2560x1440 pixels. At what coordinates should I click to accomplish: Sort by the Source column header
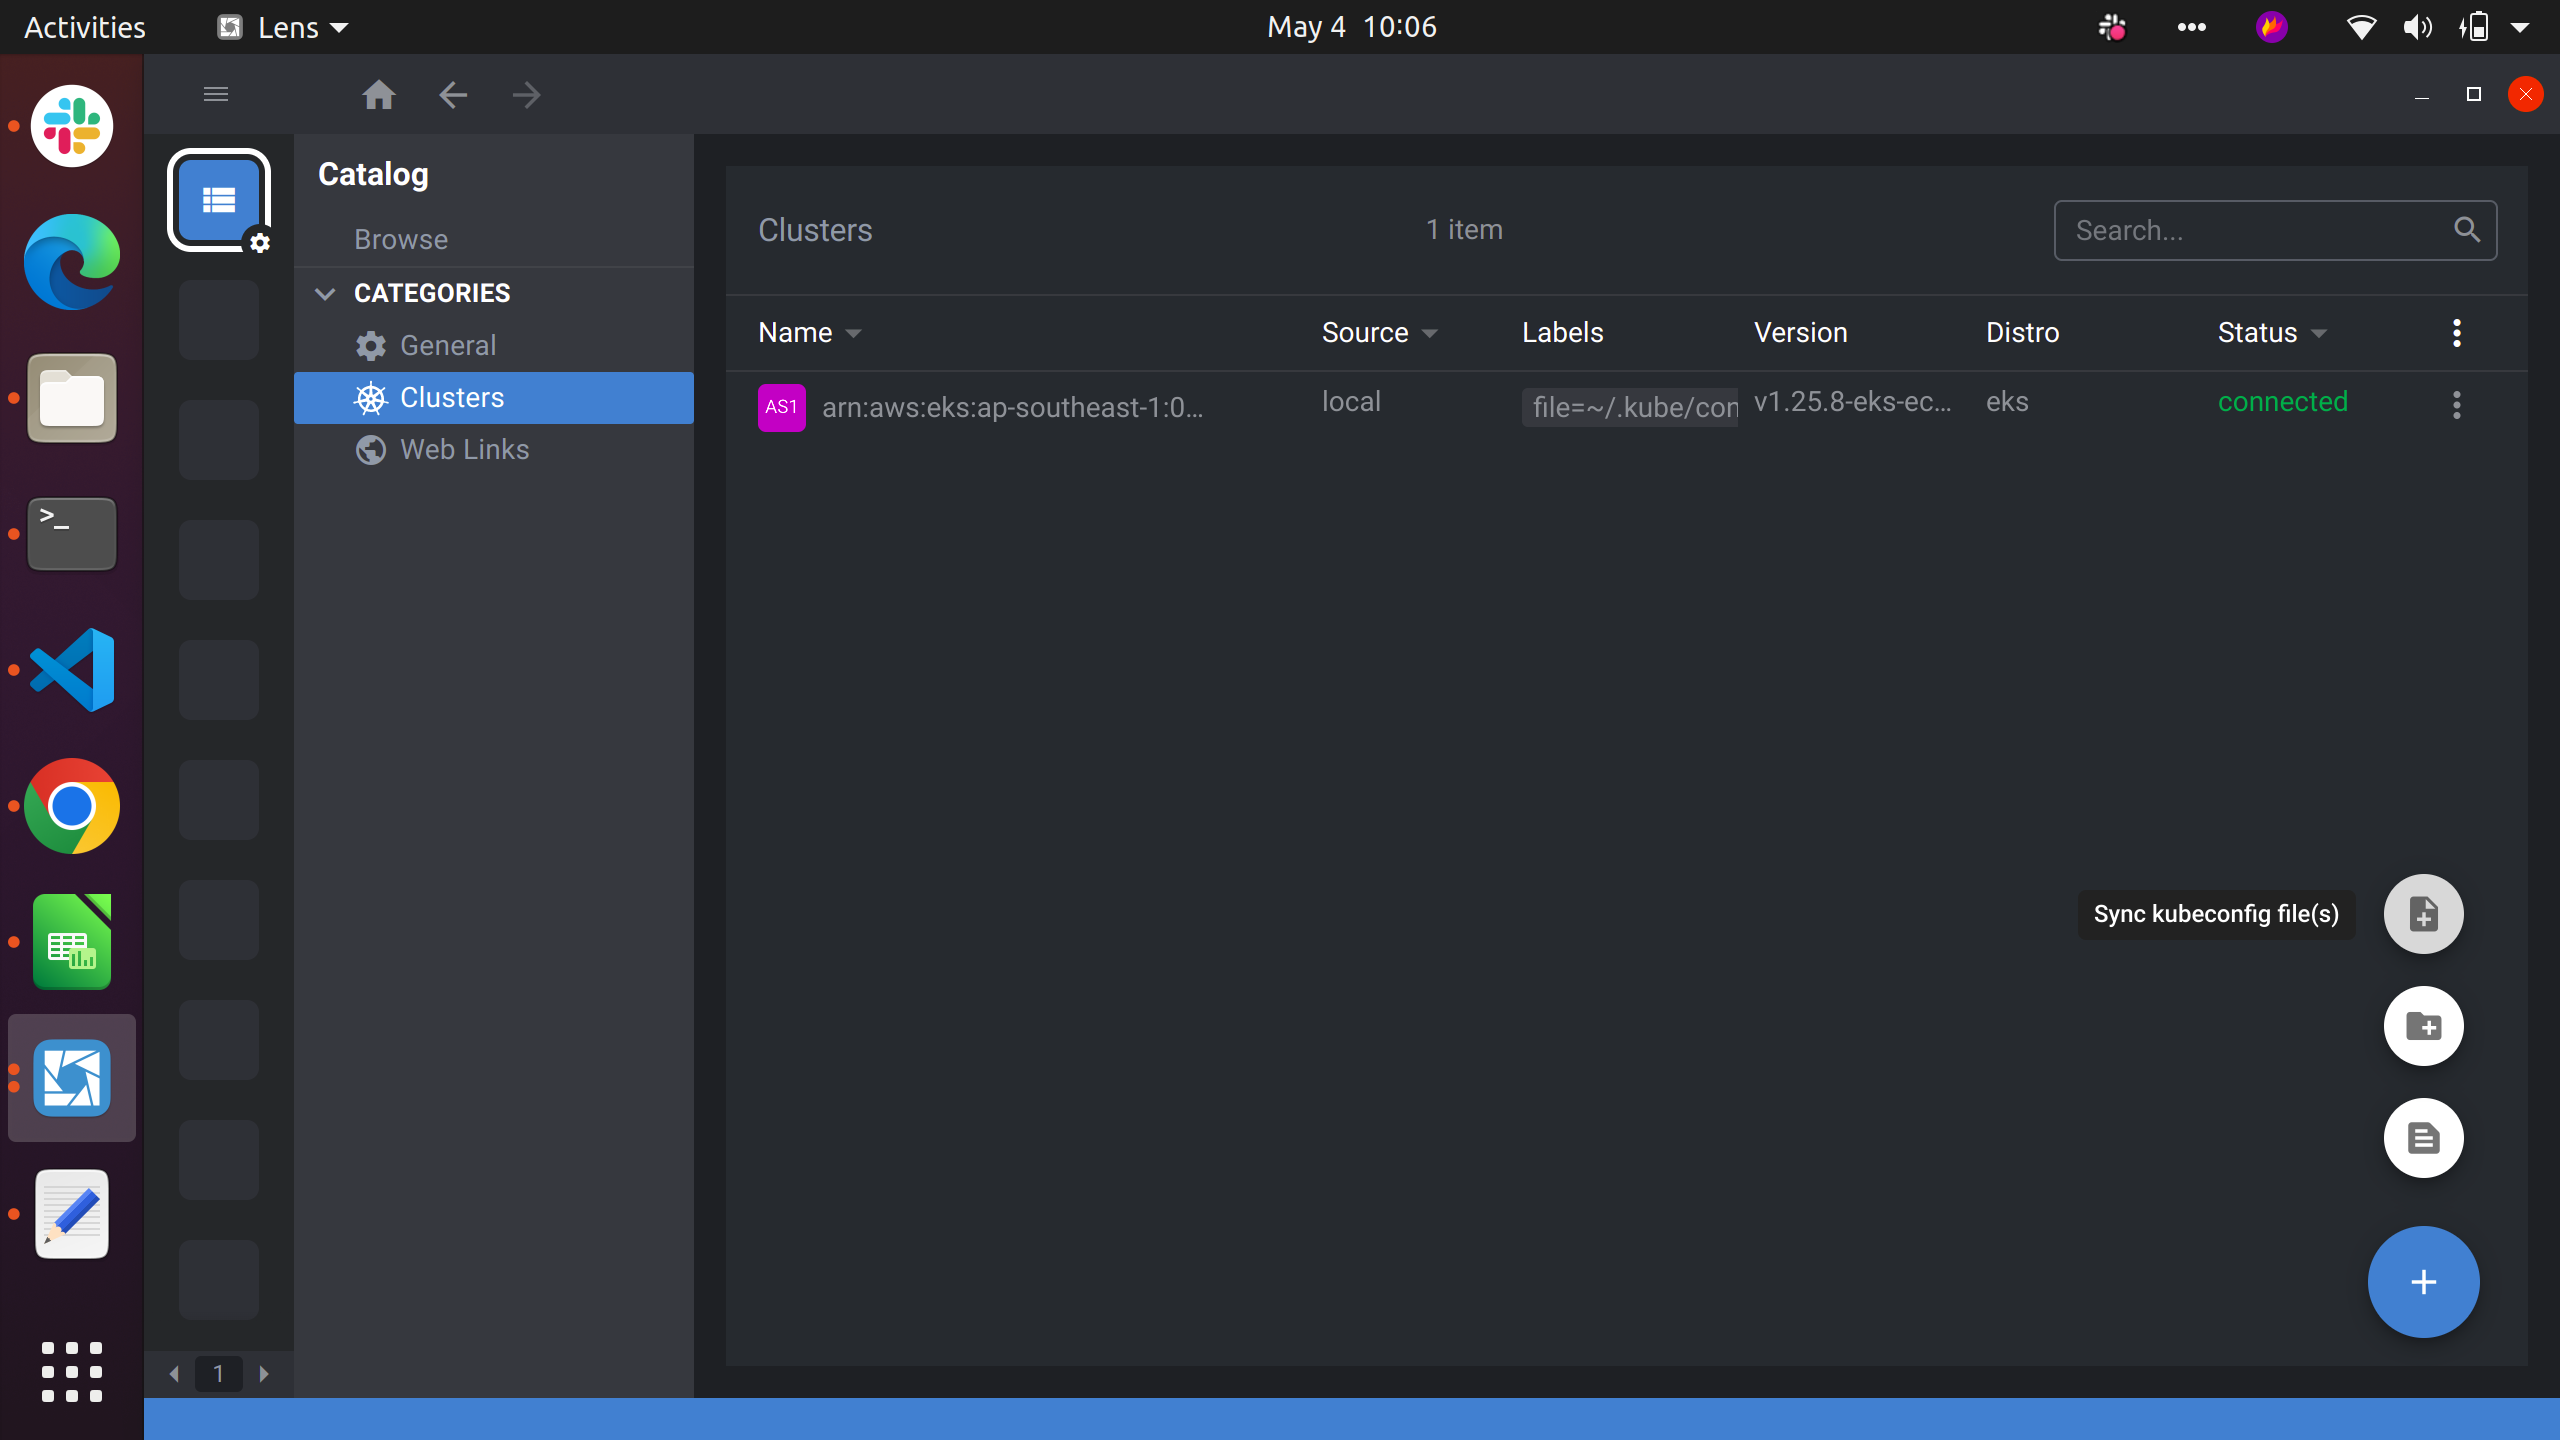pyautogui.click(x=1366, y=333)
